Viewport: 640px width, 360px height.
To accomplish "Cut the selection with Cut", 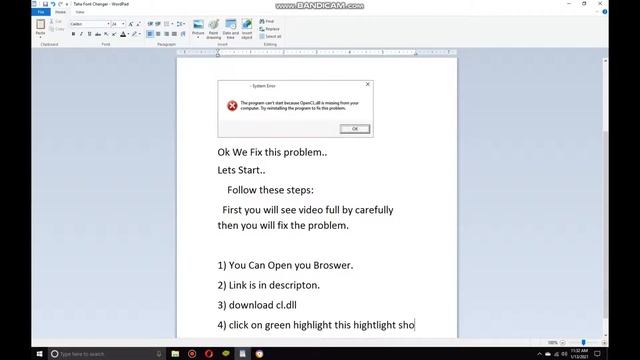I will [56, 21].
